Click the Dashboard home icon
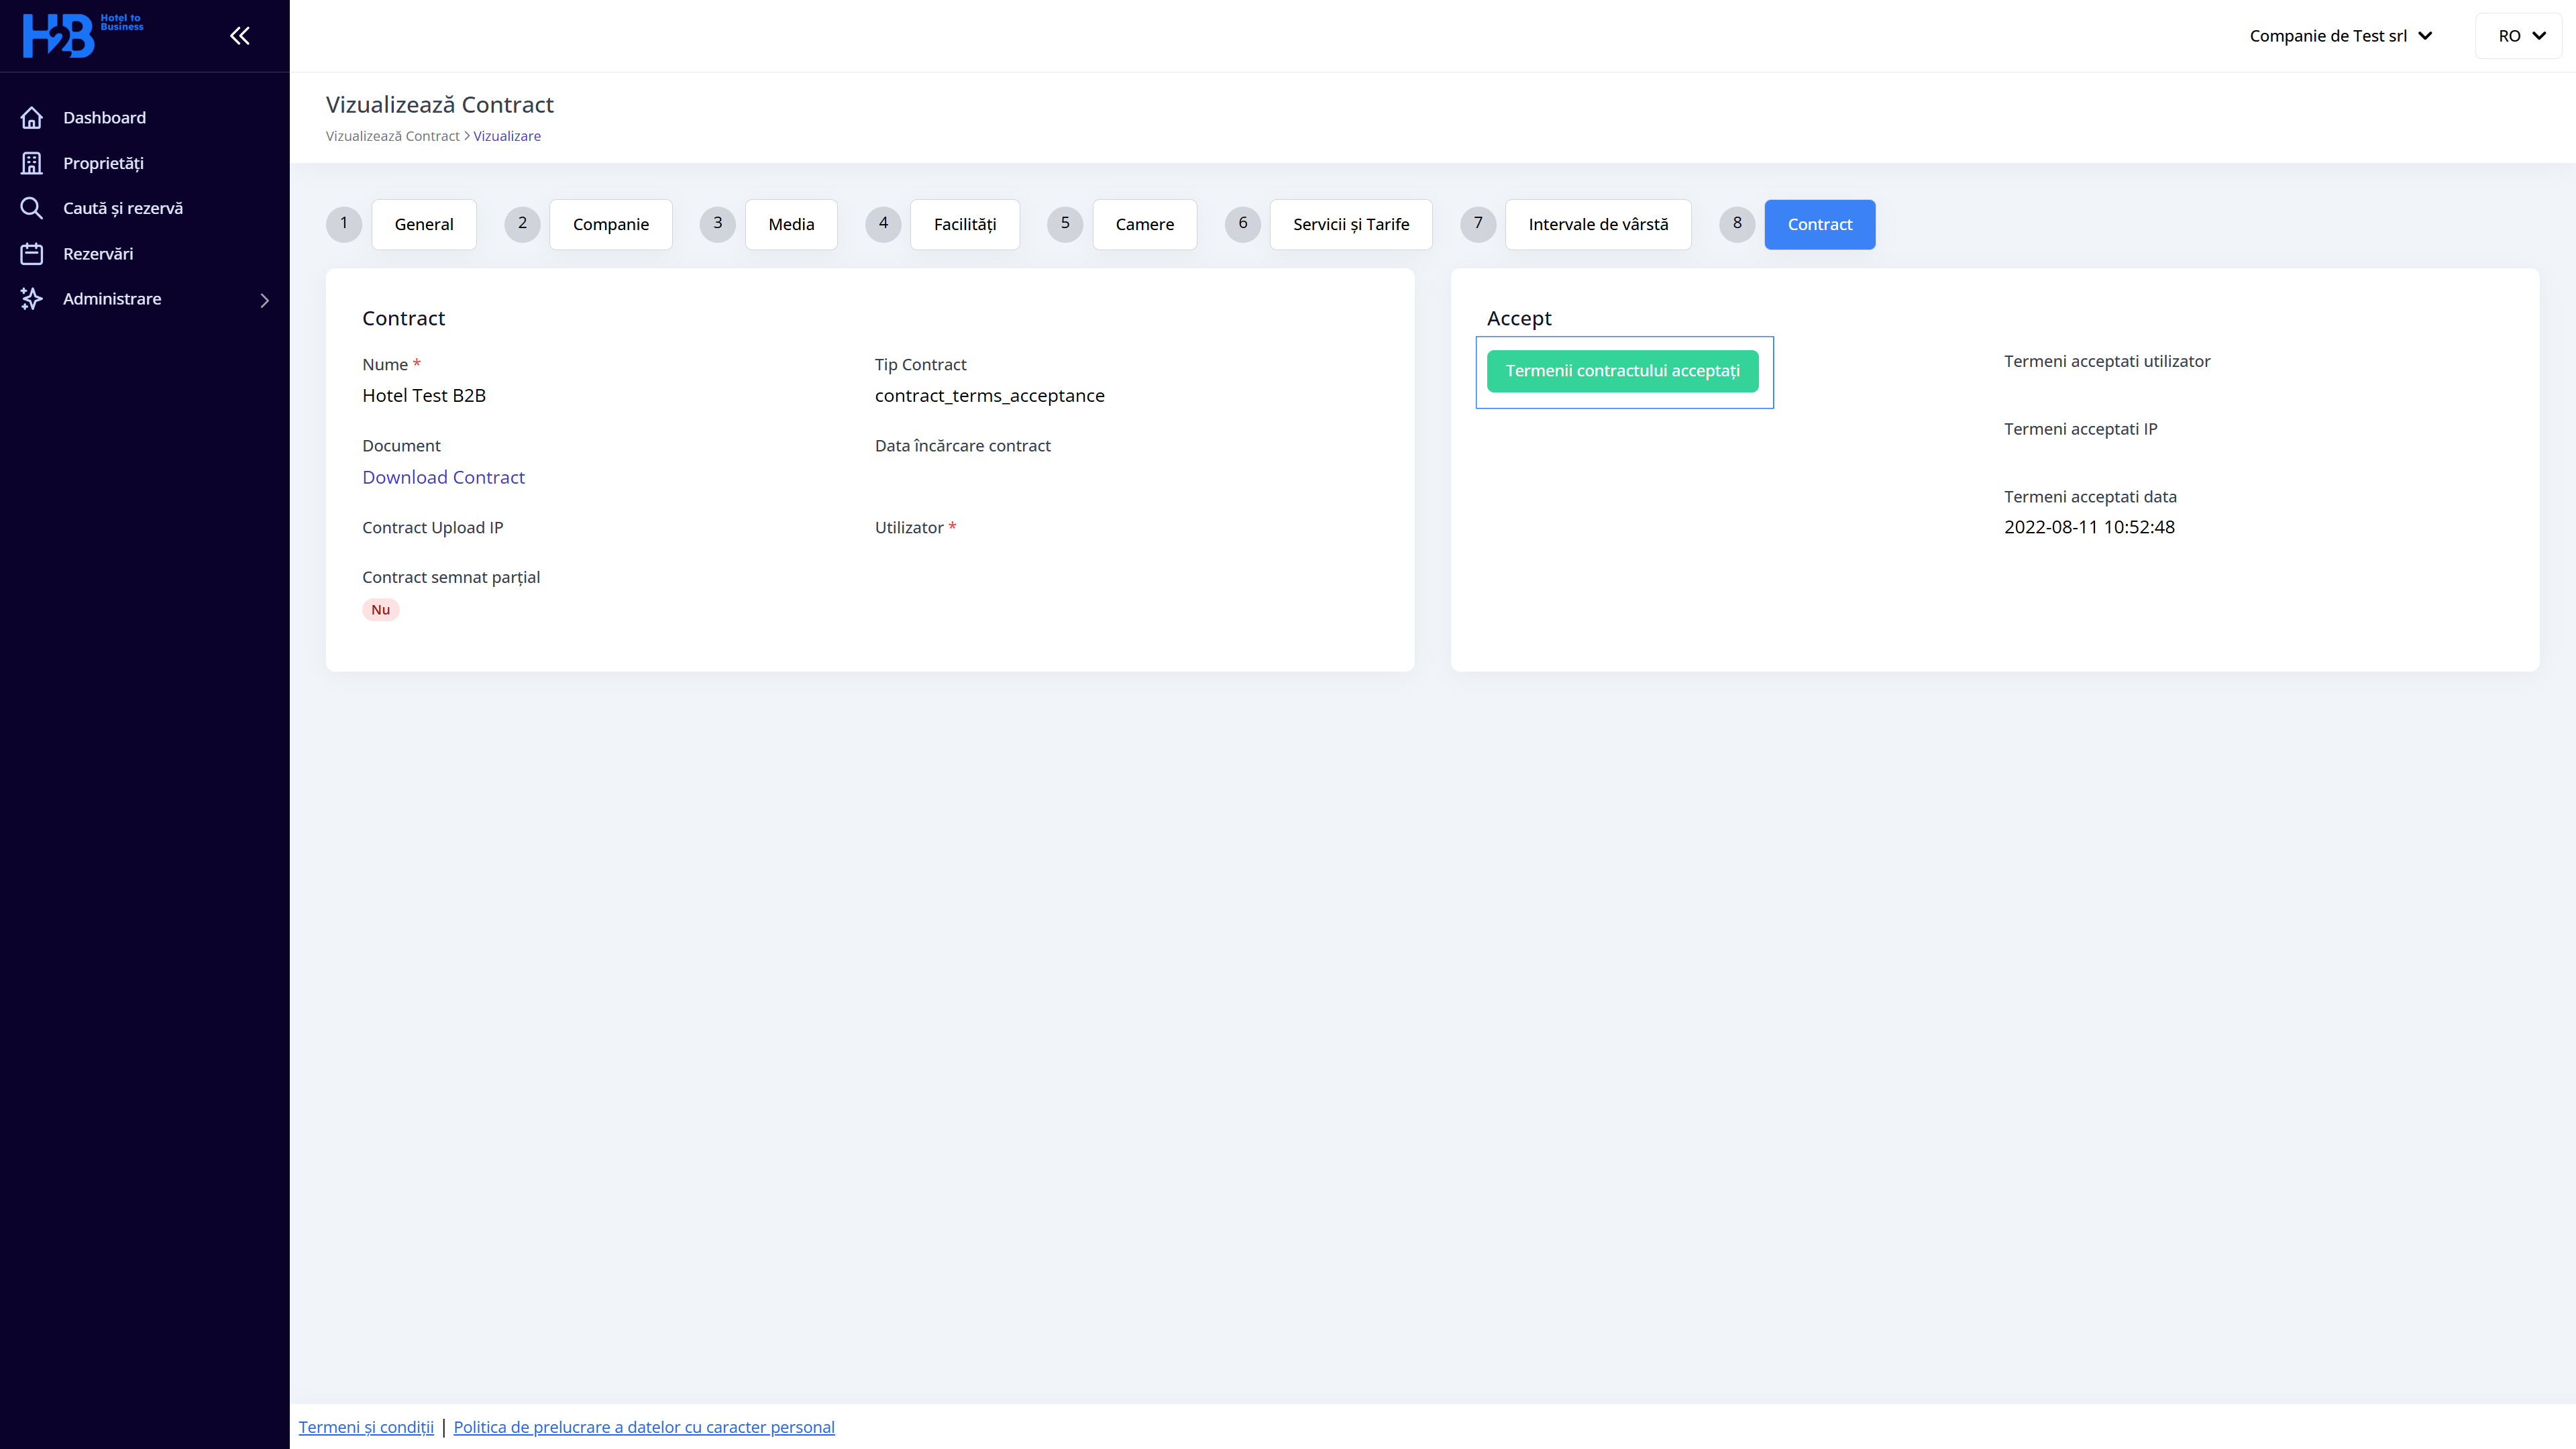Viewport: 2576px width, 1449px height. pos(32,118)
